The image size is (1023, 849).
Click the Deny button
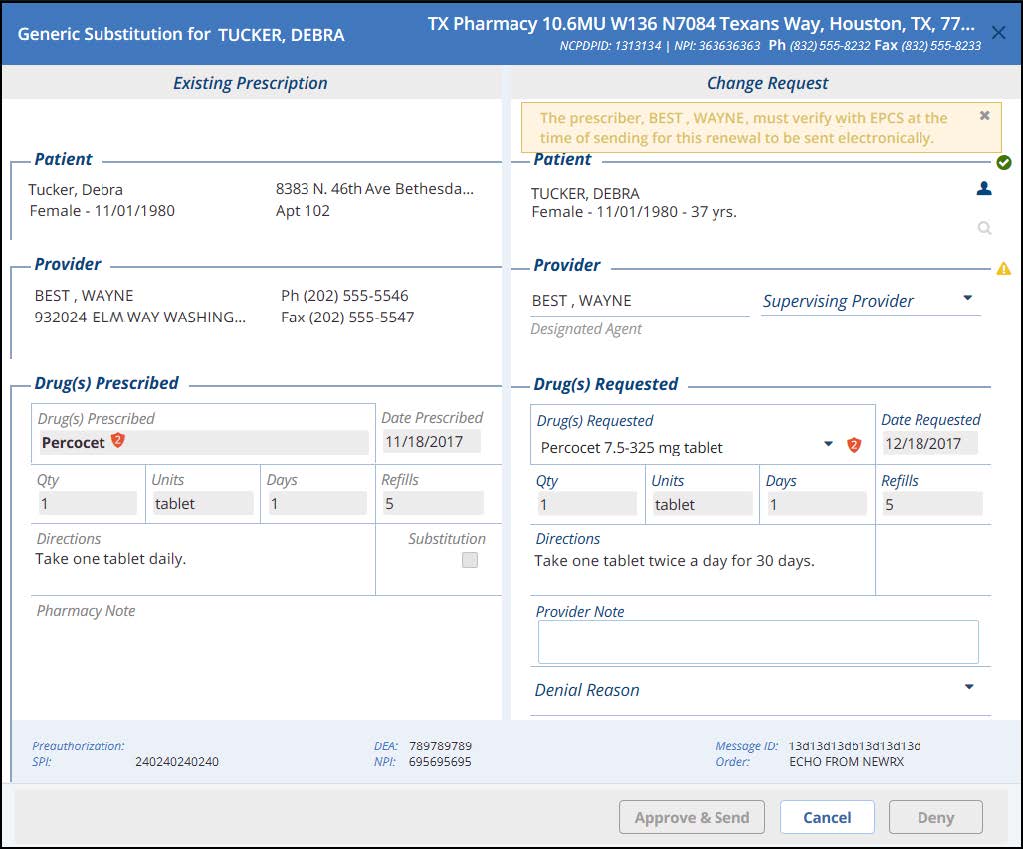(935, 817)
